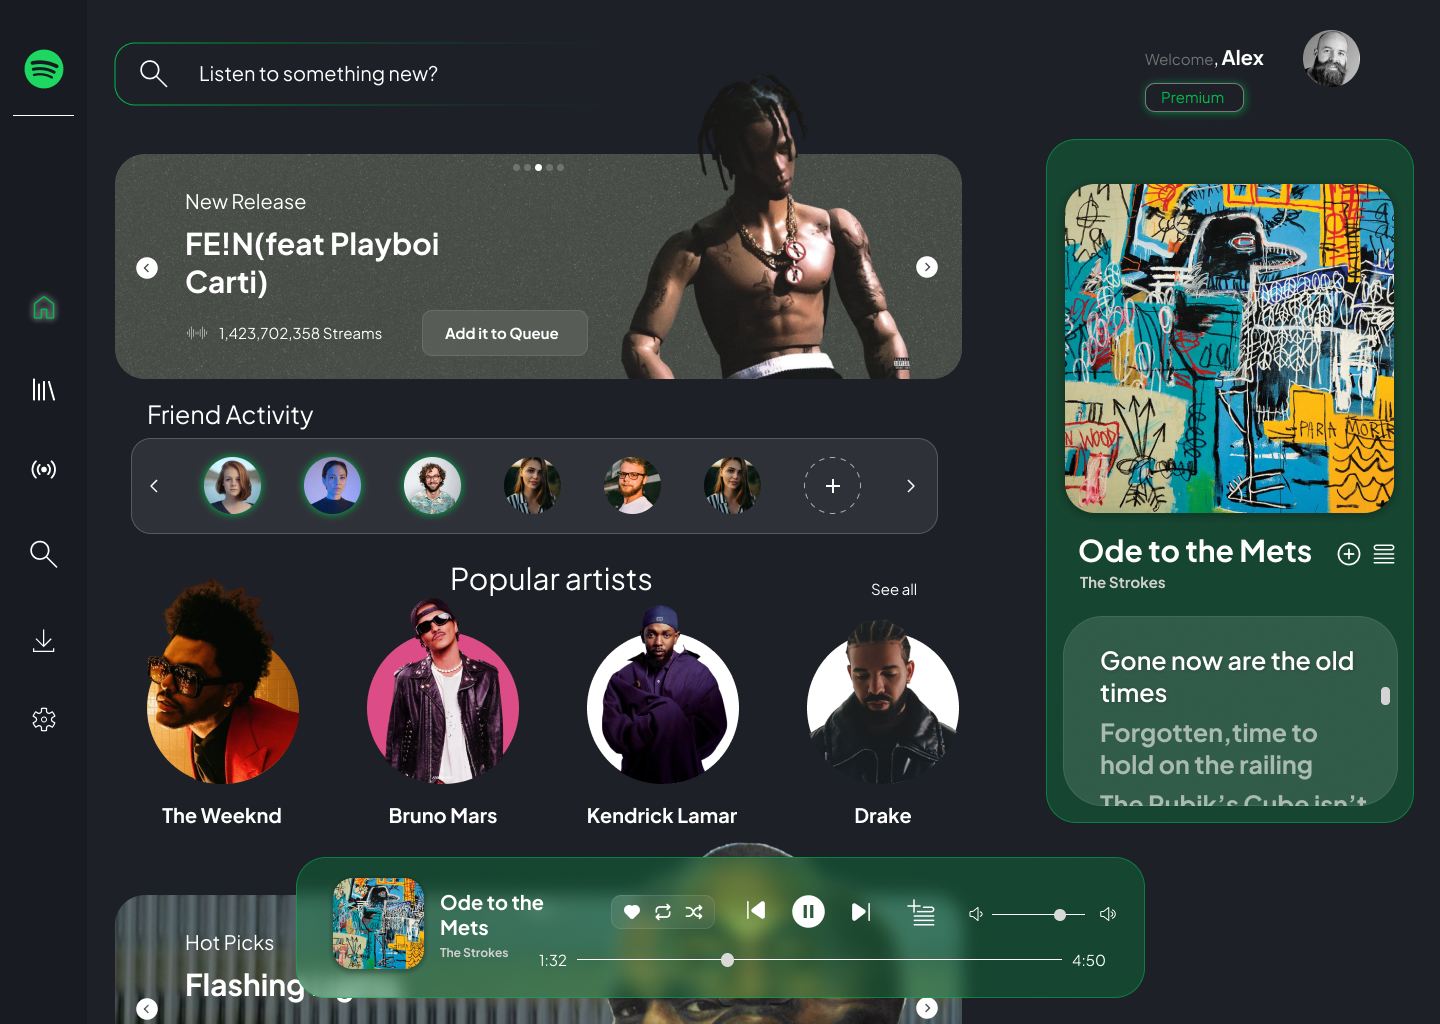The height and width of the screenshot is (1024, 1440).
Task: Click the 'Hot Picks' label
Action: tap(229, 943)
